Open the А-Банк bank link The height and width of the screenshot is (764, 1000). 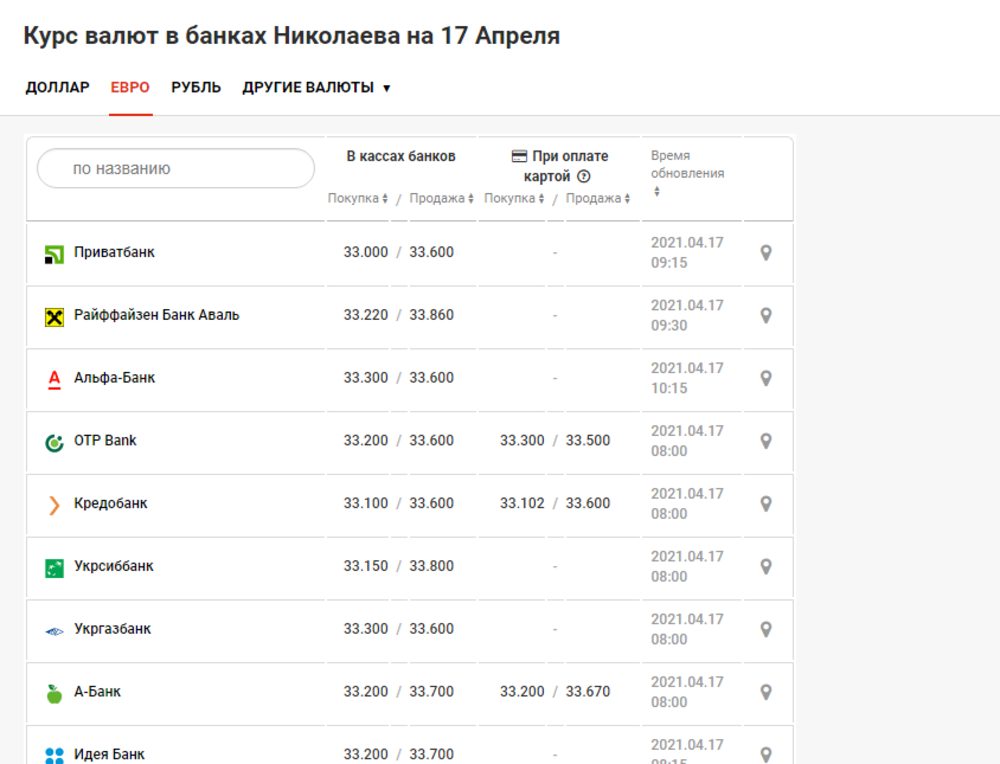point(97,691)
